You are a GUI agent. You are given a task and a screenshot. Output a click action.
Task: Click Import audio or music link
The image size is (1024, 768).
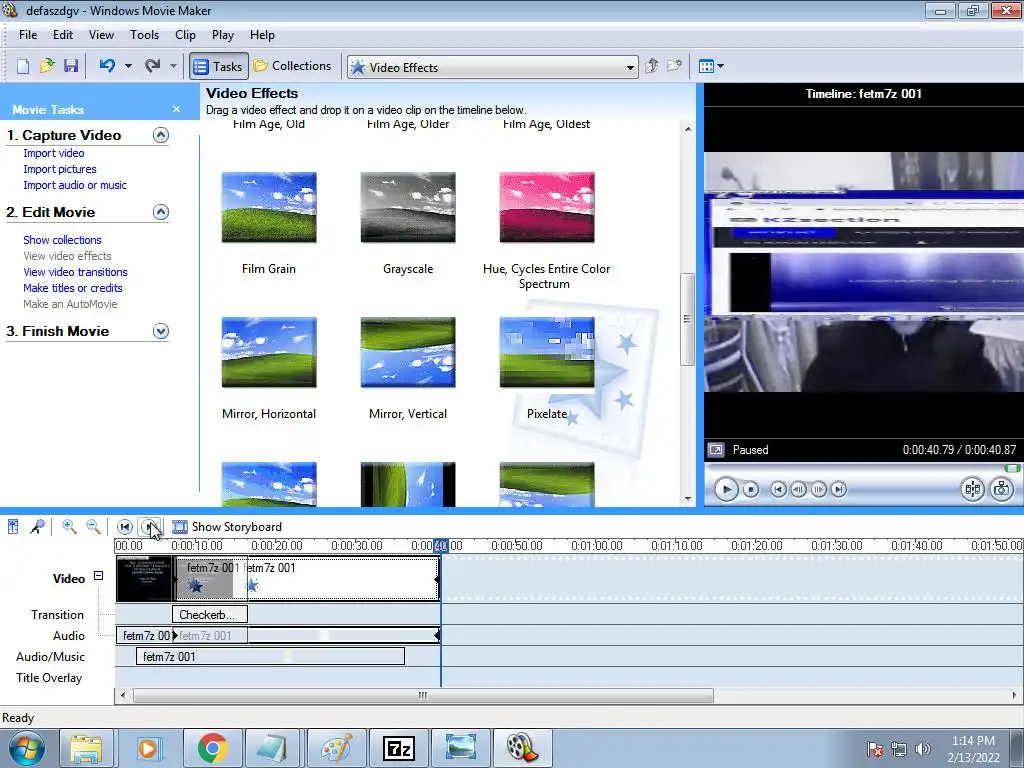[x=75, y=185]
